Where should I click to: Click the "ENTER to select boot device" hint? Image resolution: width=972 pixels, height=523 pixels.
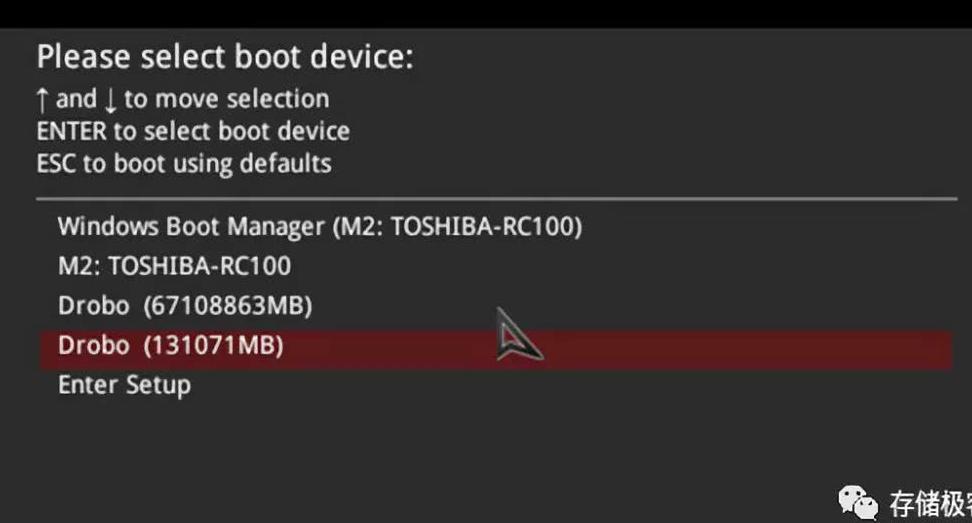pos(193,131)
